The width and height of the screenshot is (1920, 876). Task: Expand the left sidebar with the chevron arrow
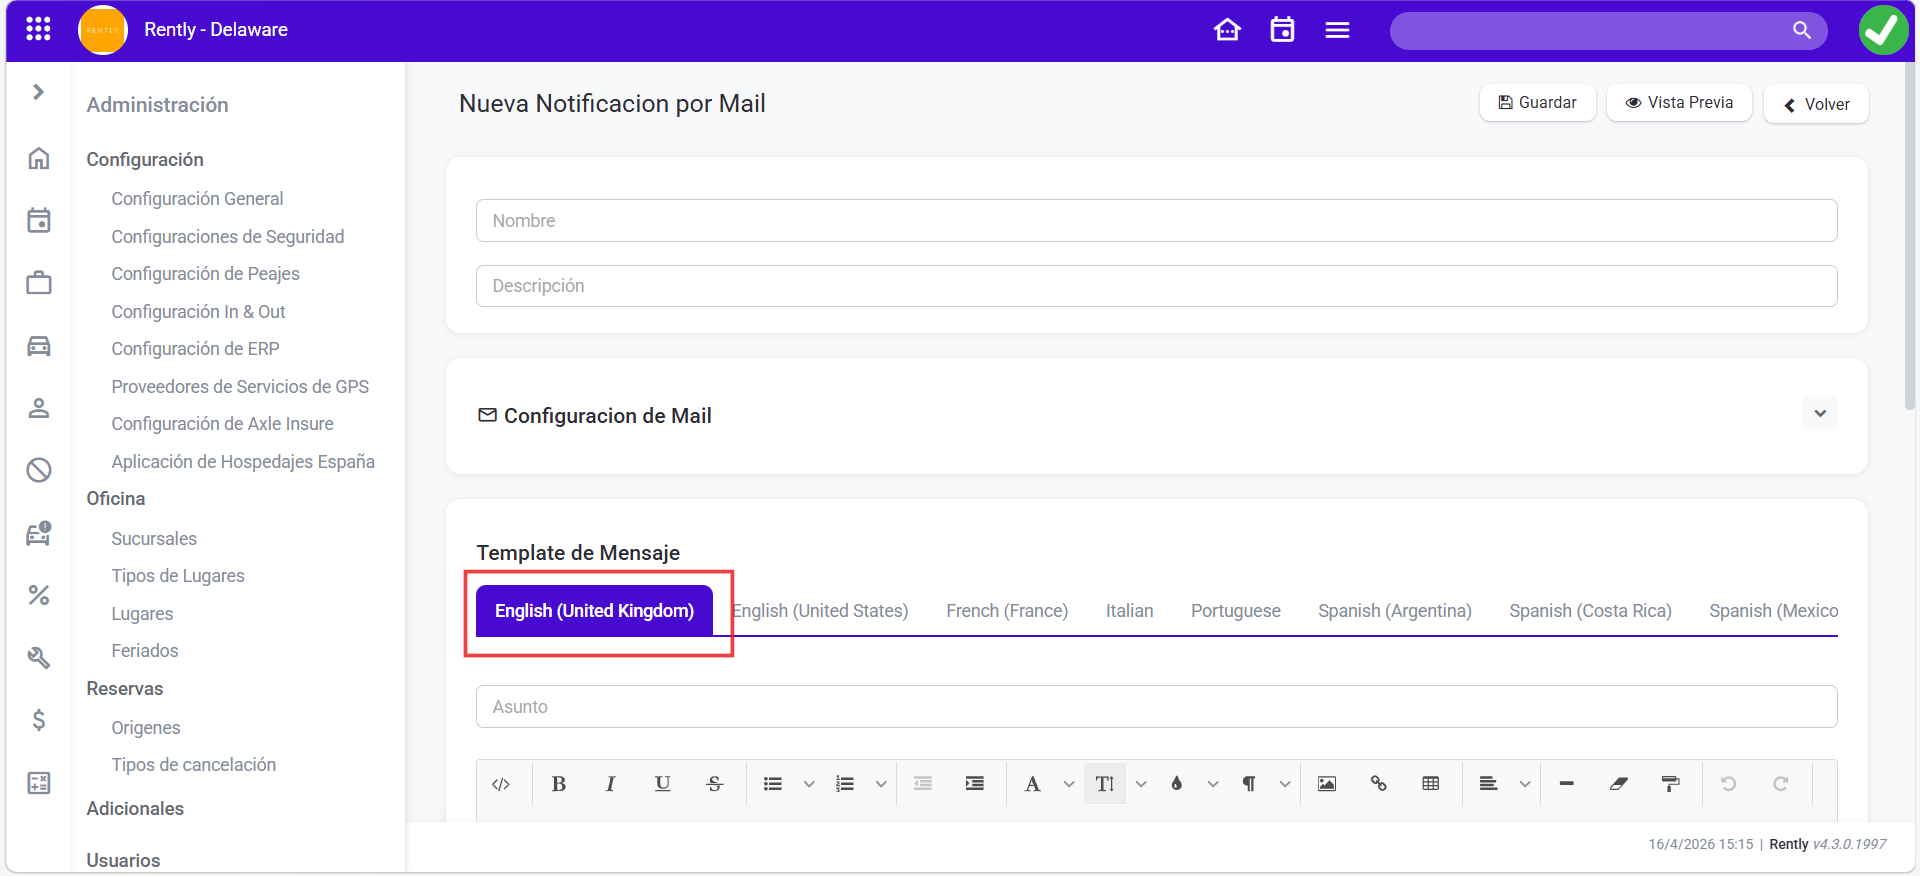pos(38,92)
